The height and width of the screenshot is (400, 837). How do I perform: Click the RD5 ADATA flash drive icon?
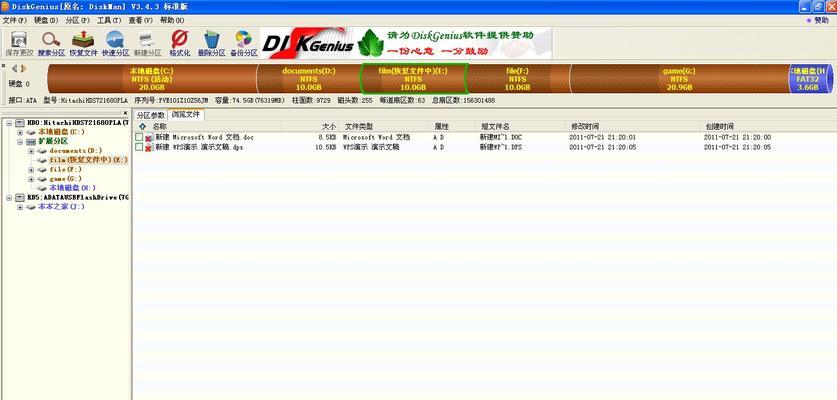20,198
